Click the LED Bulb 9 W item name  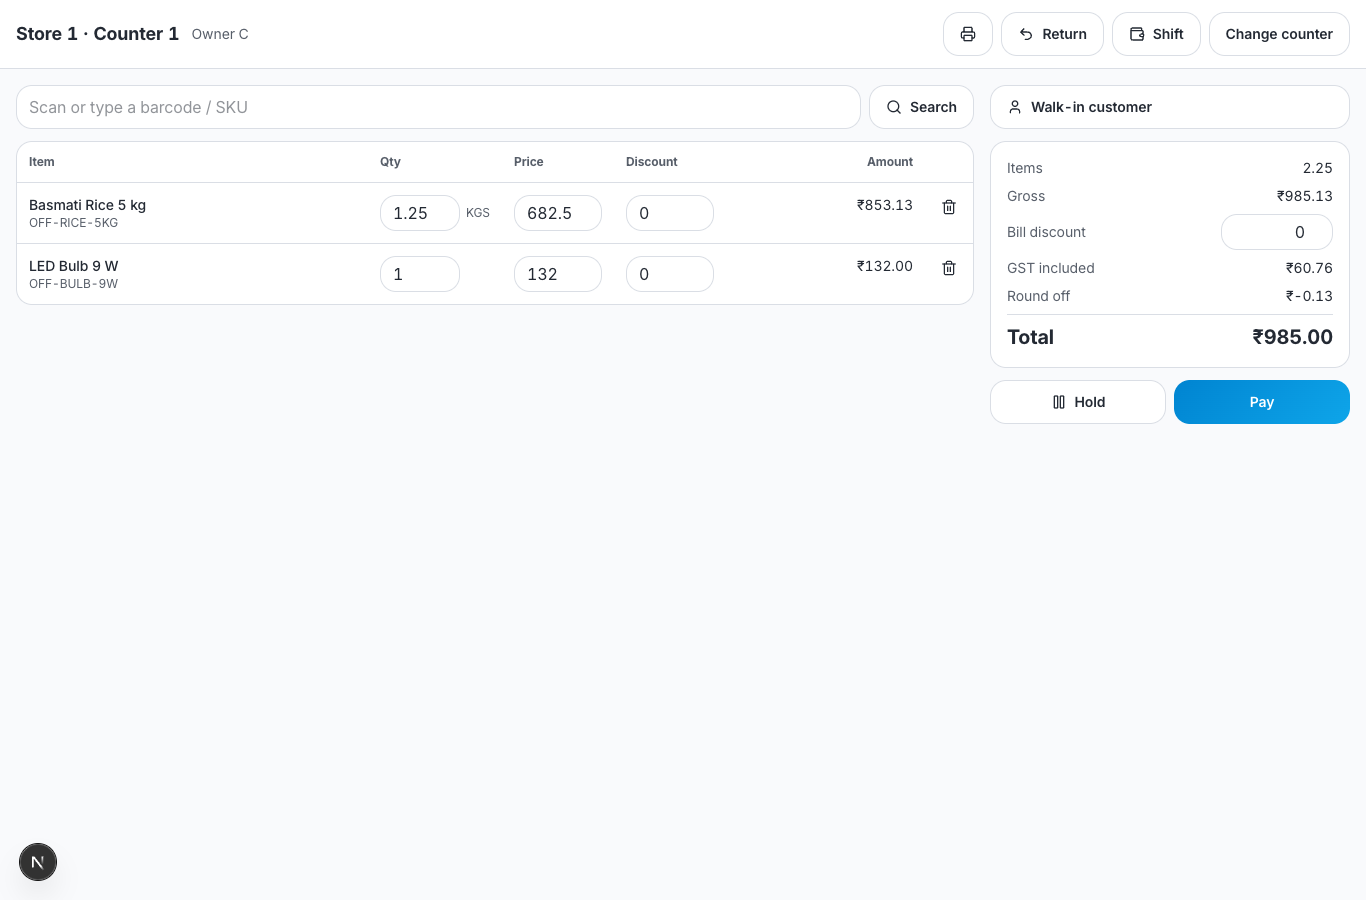click(x=73, y=266)
